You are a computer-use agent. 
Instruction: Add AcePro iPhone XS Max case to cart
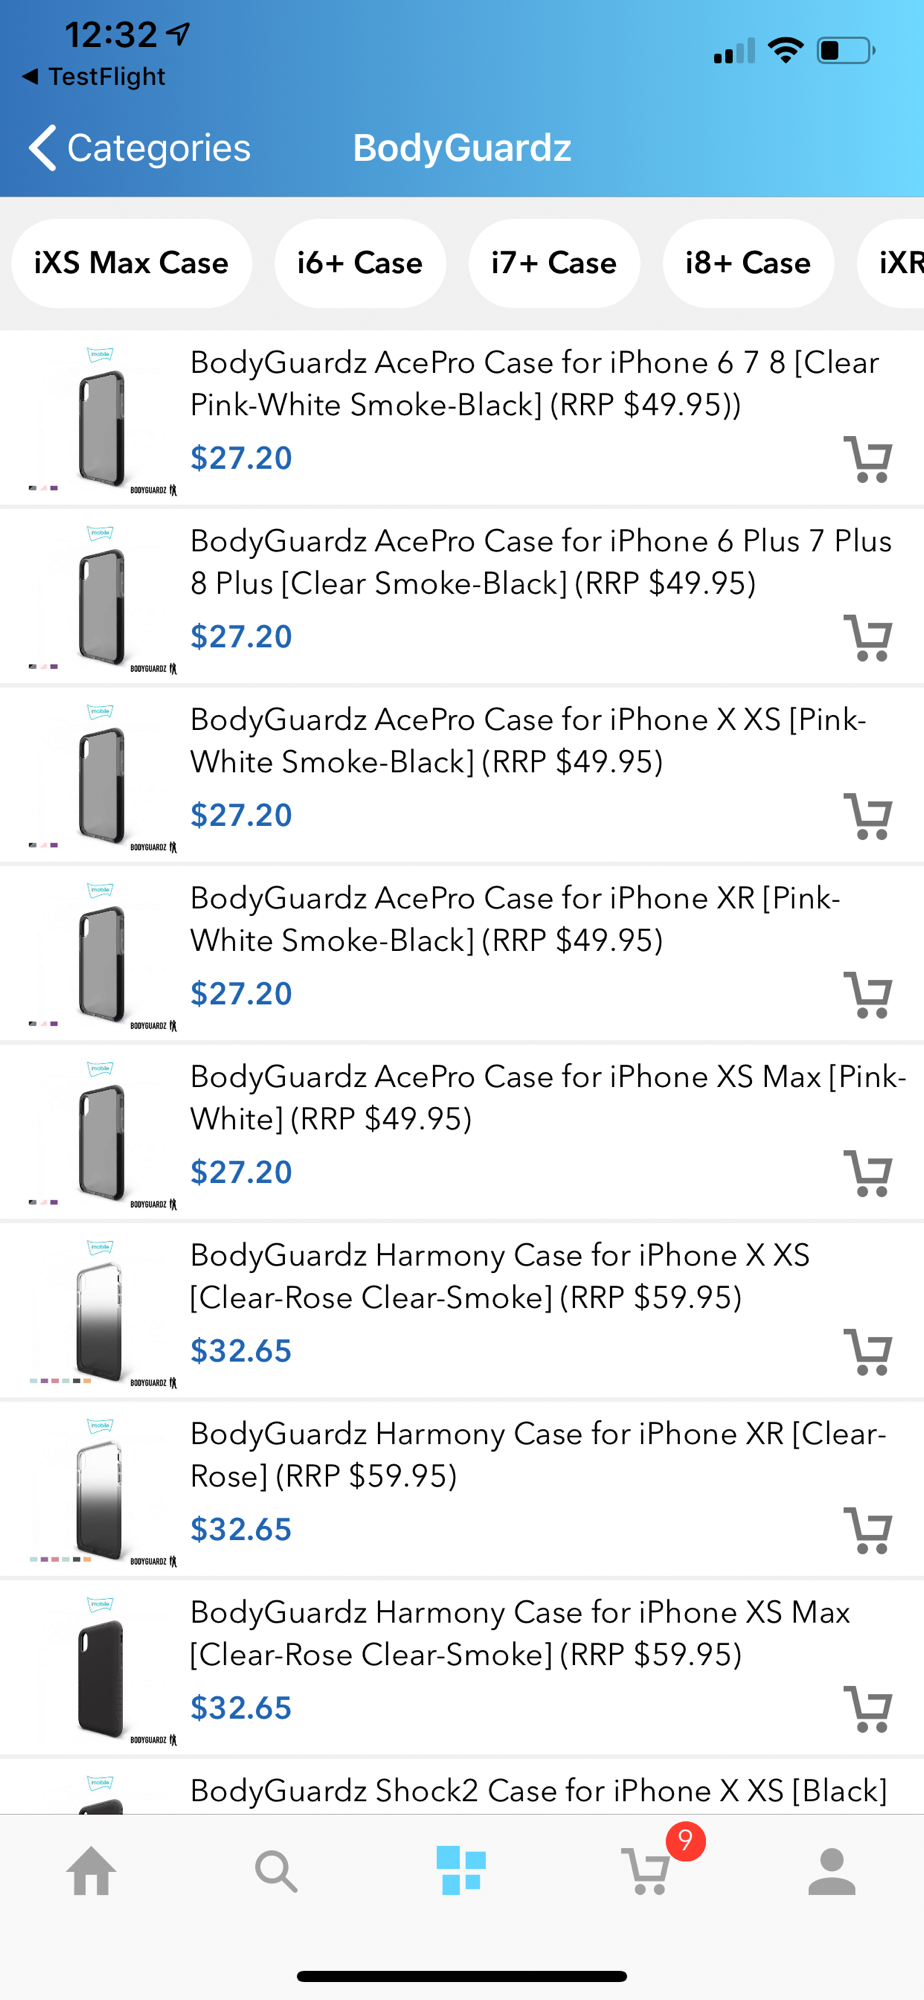[x=867, y=1173]
